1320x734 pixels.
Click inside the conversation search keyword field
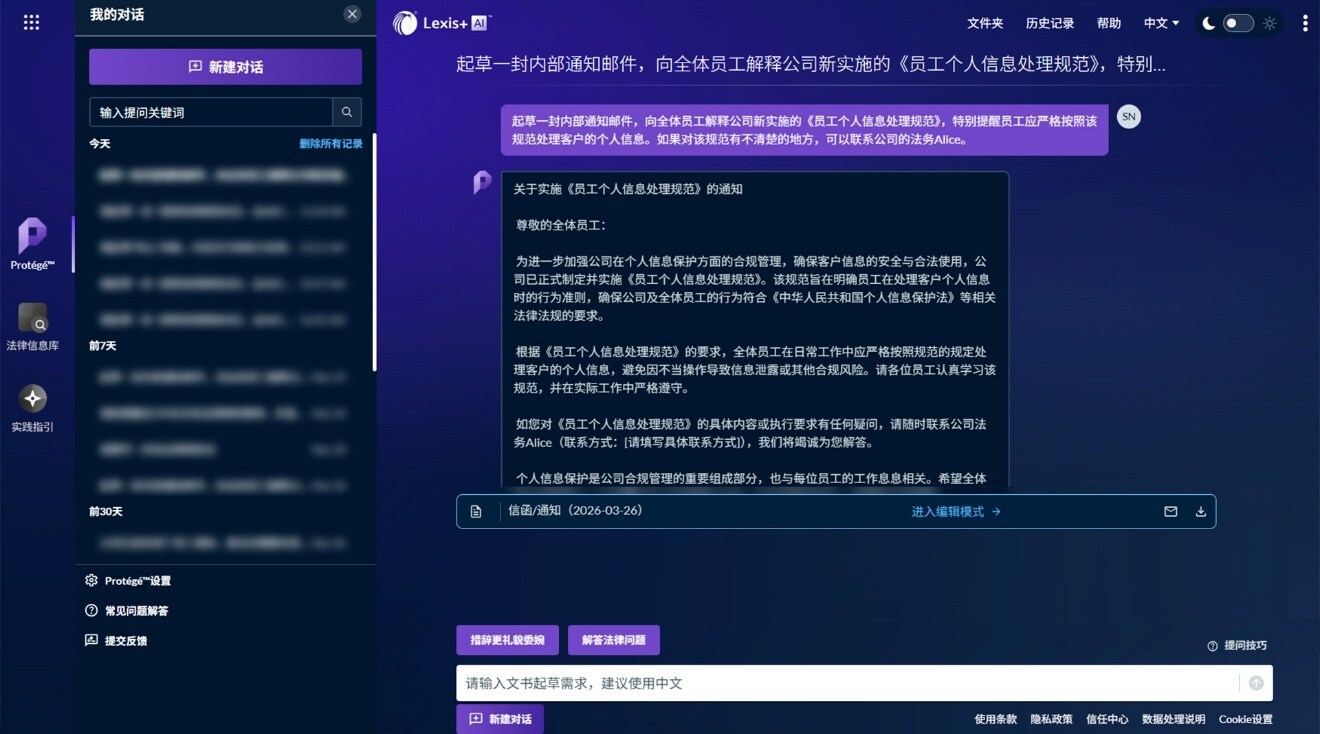pos(210,111)
